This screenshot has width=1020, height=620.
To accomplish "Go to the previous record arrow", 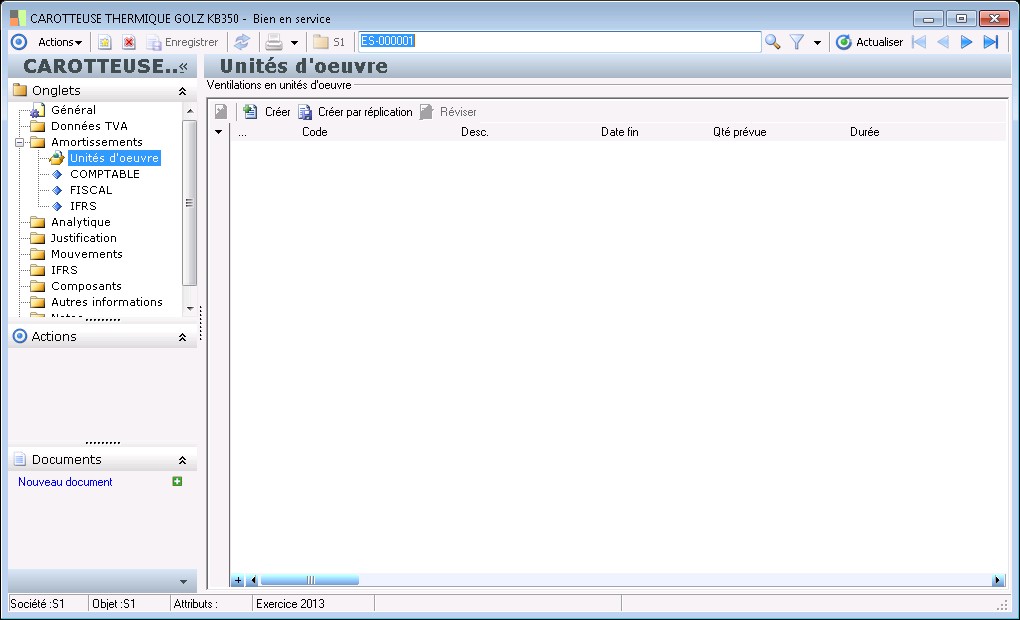I will [943, 42].
